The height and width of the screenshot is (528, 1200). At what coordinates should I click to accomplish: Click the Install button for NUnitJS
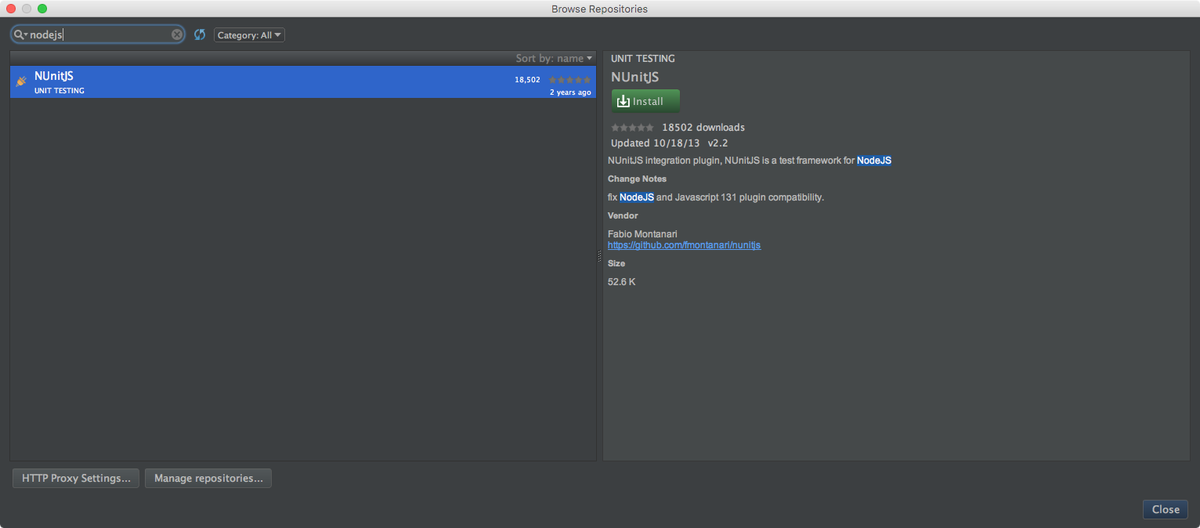click(x=646, y=101)
